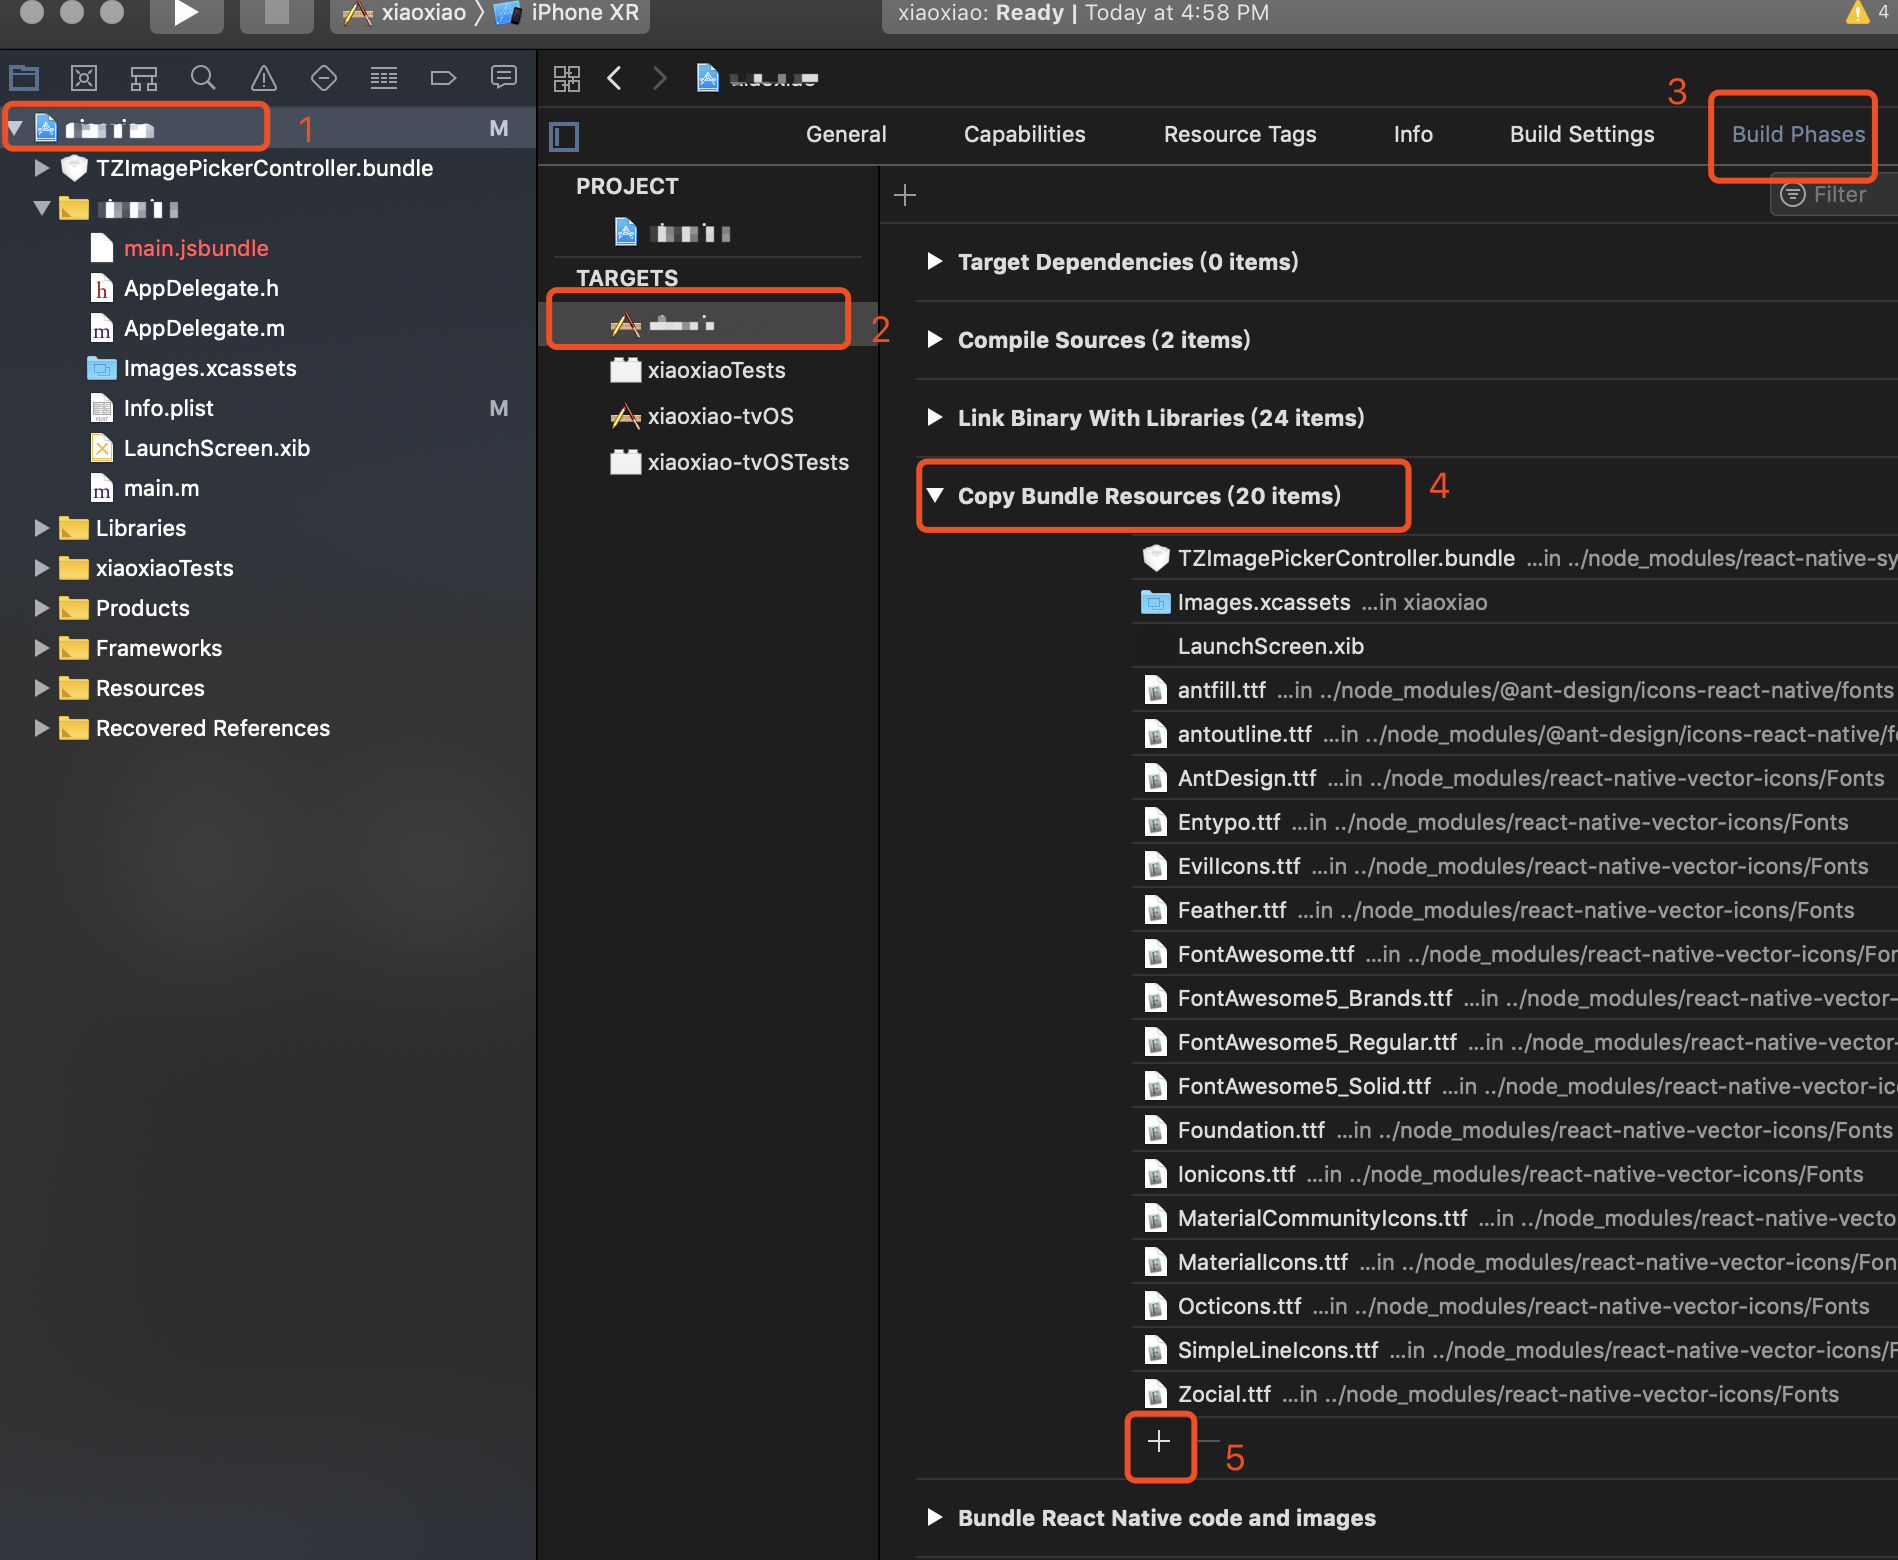
Task: Open the Issue navigator warning triangle
Action: tap(263, 78)
